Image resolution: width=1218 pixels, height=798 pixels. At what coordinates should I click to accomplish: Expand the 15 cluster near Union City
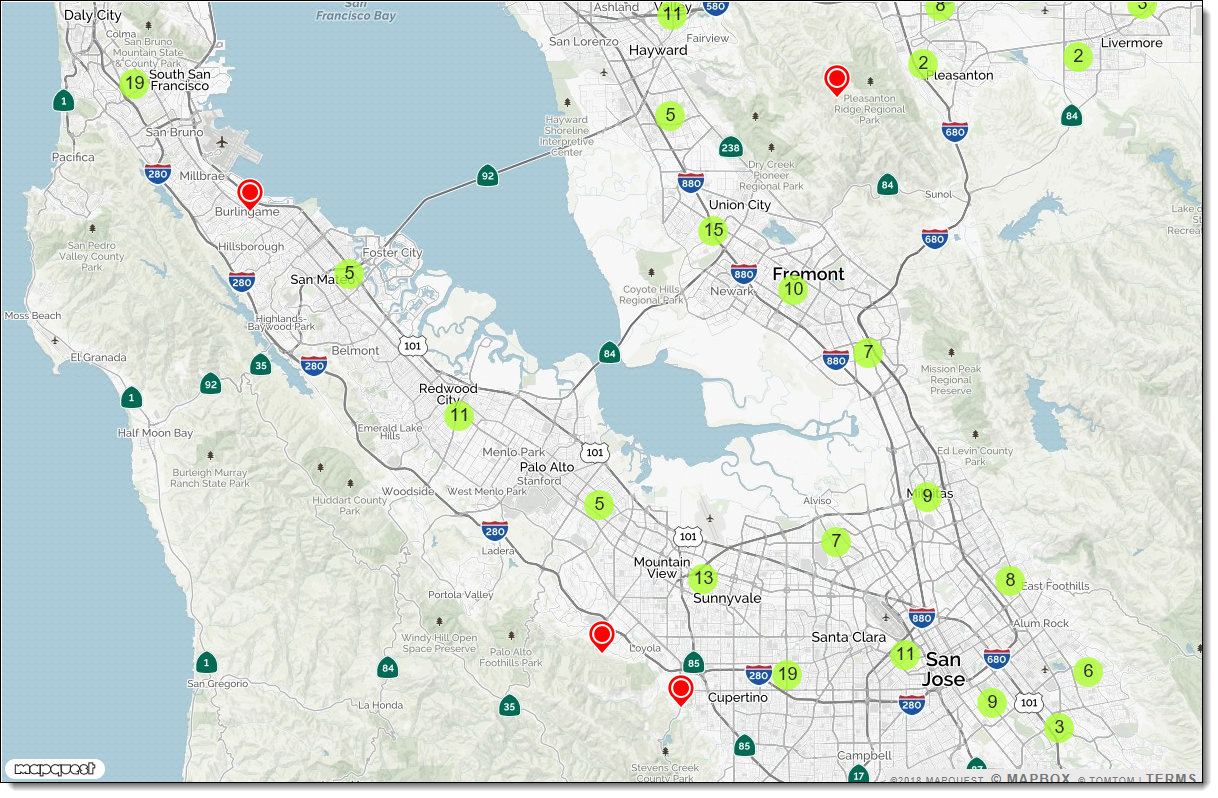[712, 231]
